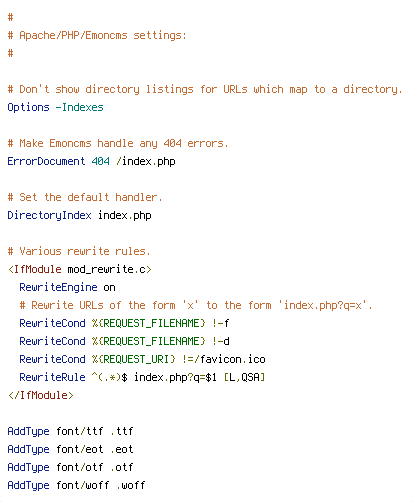Click the '[L,QSA]' flags text
The image size is (412, 502).
(244, 377)
